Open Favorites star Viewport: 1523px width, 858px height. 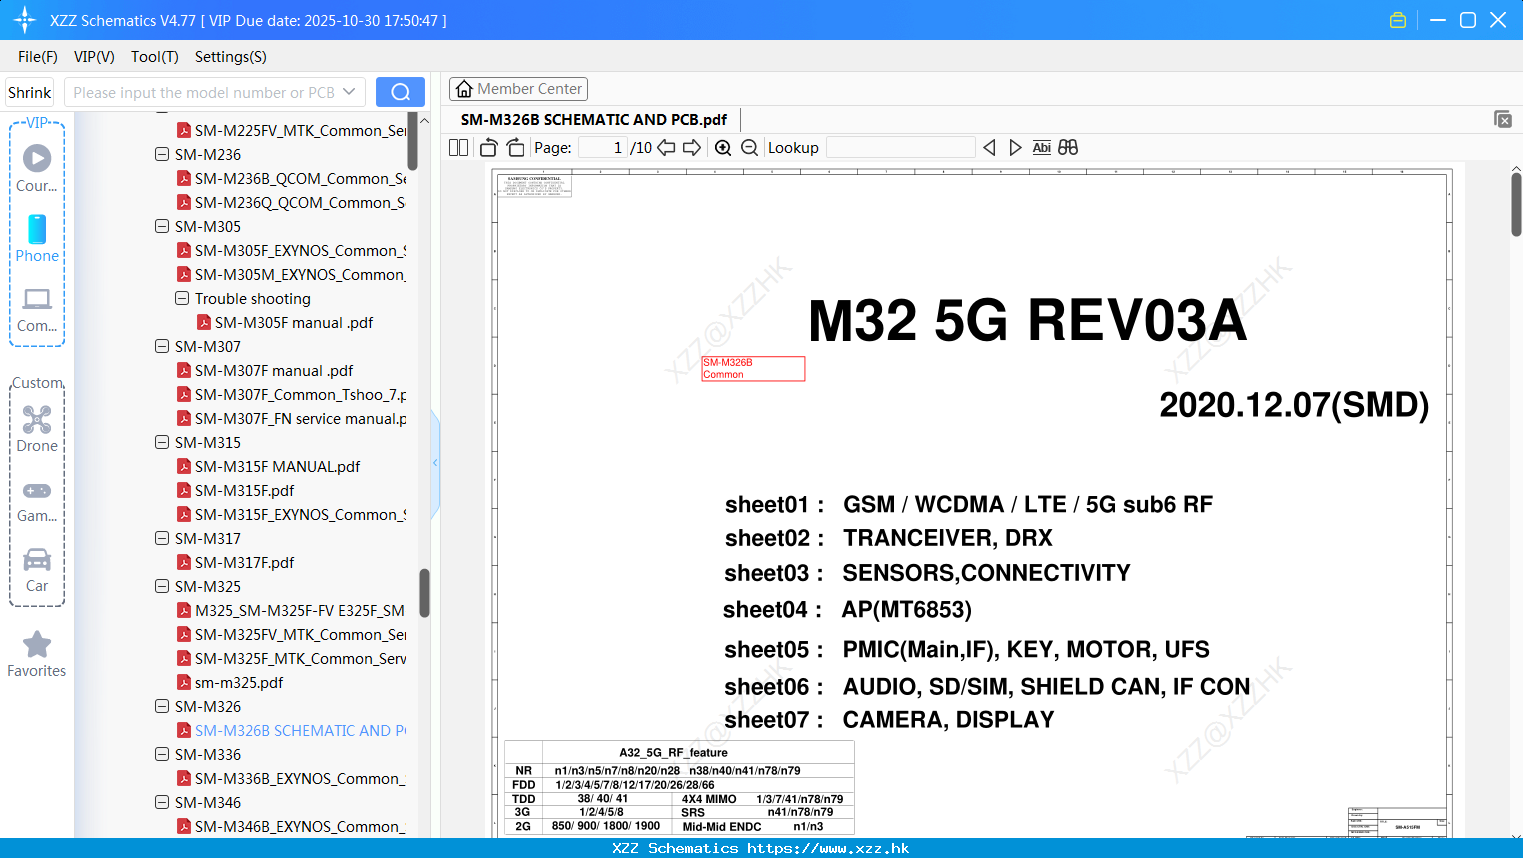(37, 654)
